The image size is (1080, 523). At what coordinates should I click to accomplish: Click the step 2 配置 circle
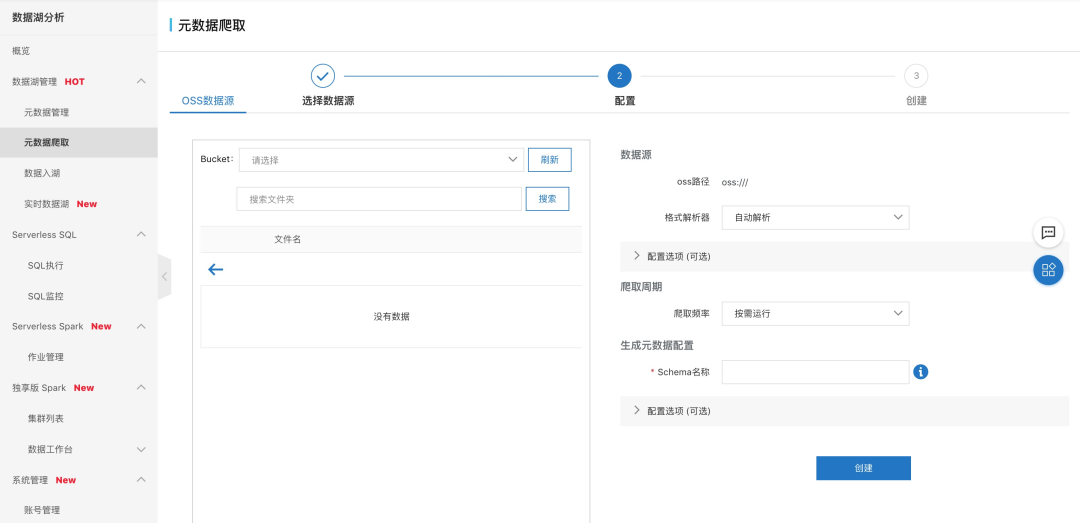(x=619, y=76)
